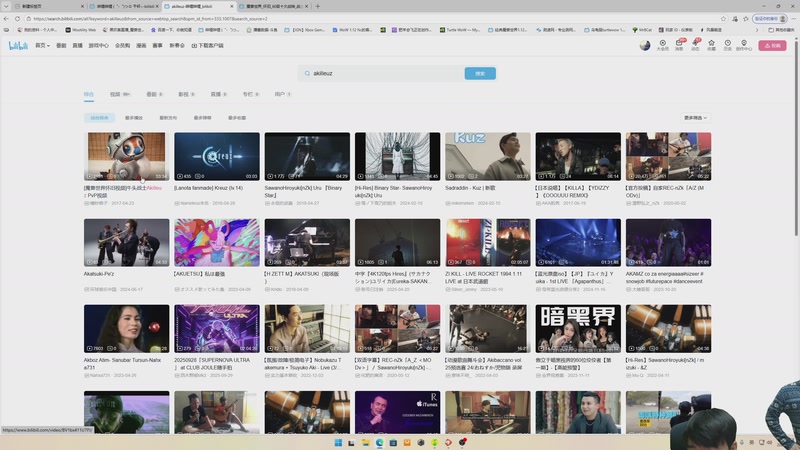Image resolution: width=800 pixels, height=450 pixels.
Task: Open 漫画 in the top navigation
Action: click(141, 45)
